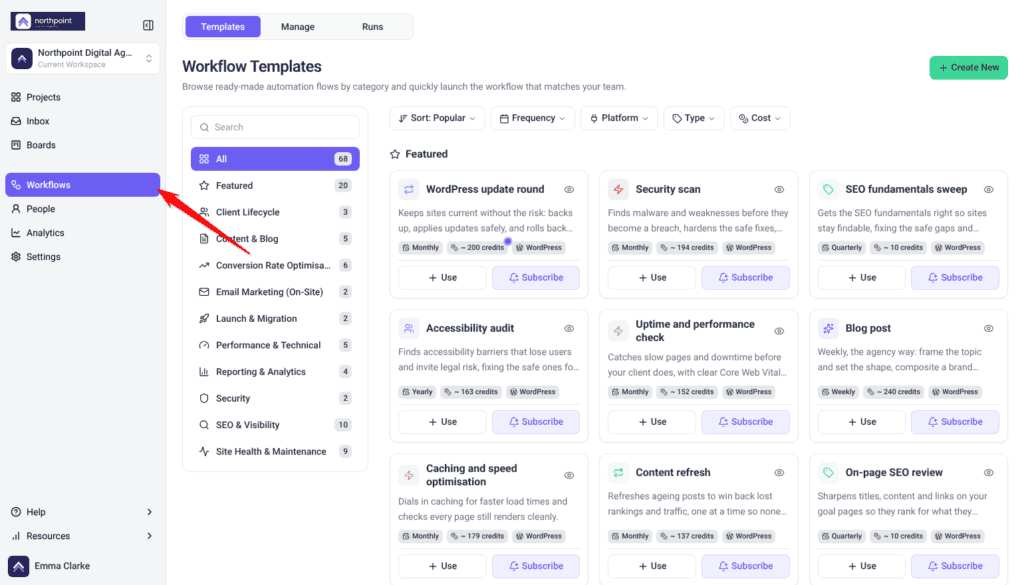Click the WordPress tag on Blog post card
This screenshot has height=585, width=1024.
click(955, 392)
